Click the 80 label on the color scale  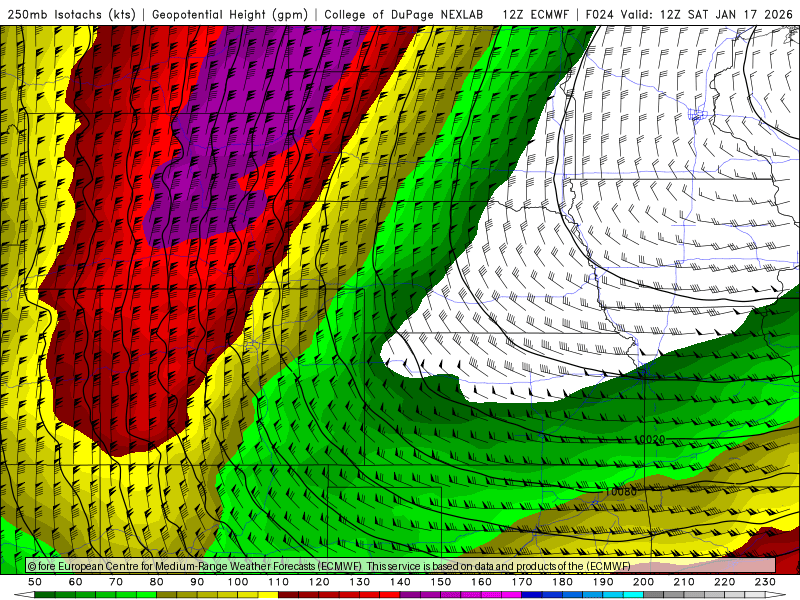(x=157, y=582)
